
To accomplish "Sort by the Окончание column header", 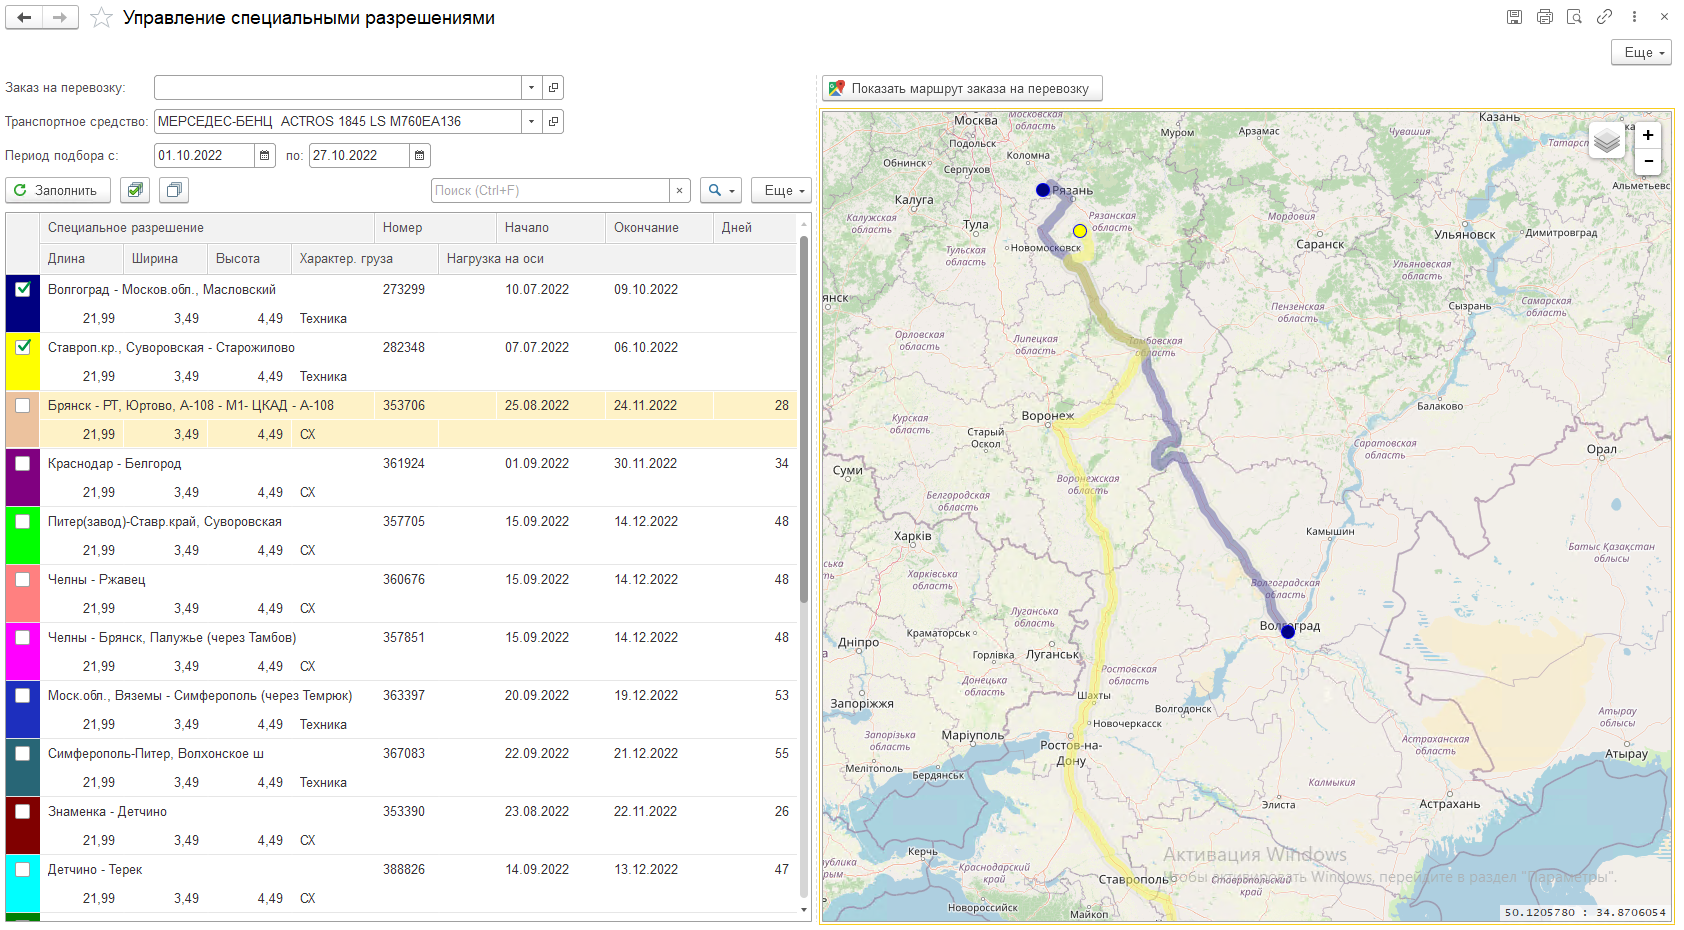I will point(646,228).
